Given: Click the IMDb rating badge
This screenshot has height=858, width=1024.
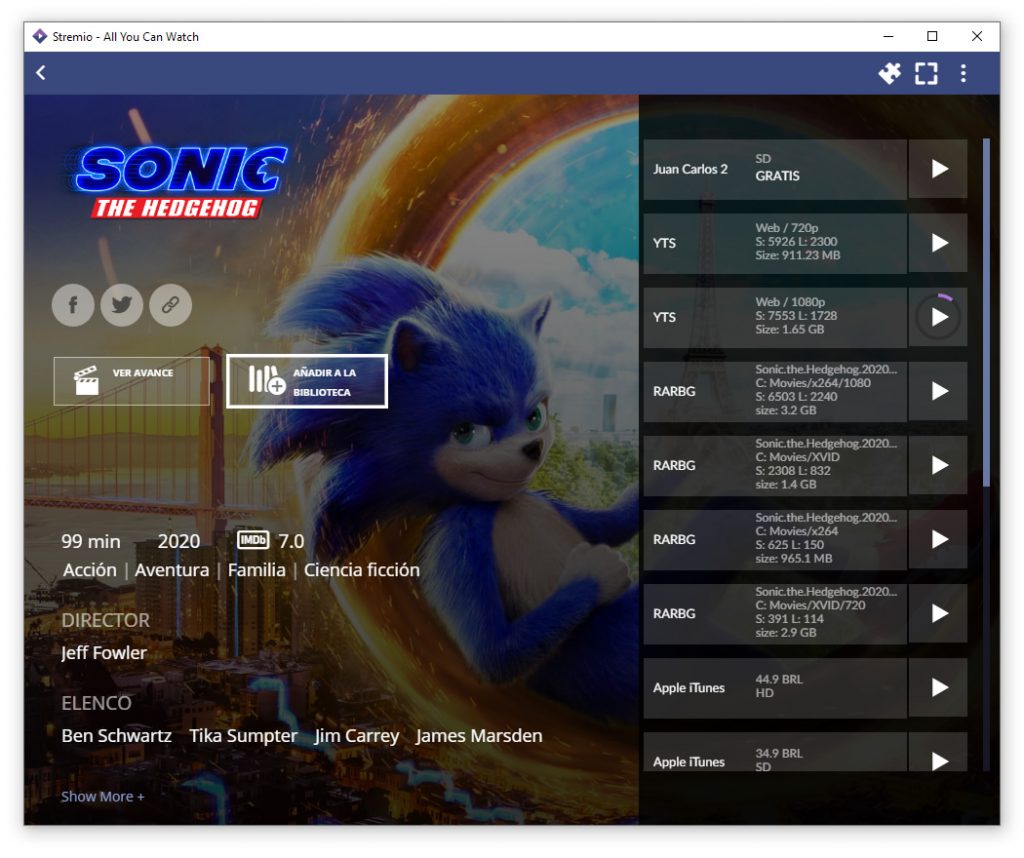Looking at the screenshot, I should [253, 541].
